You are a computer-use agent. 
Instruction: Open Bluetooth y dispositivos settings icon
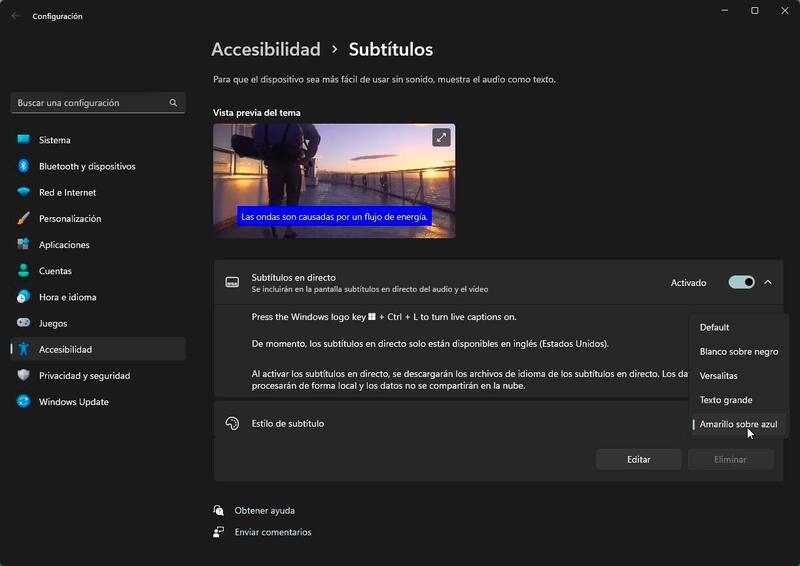tap(23, 166)
